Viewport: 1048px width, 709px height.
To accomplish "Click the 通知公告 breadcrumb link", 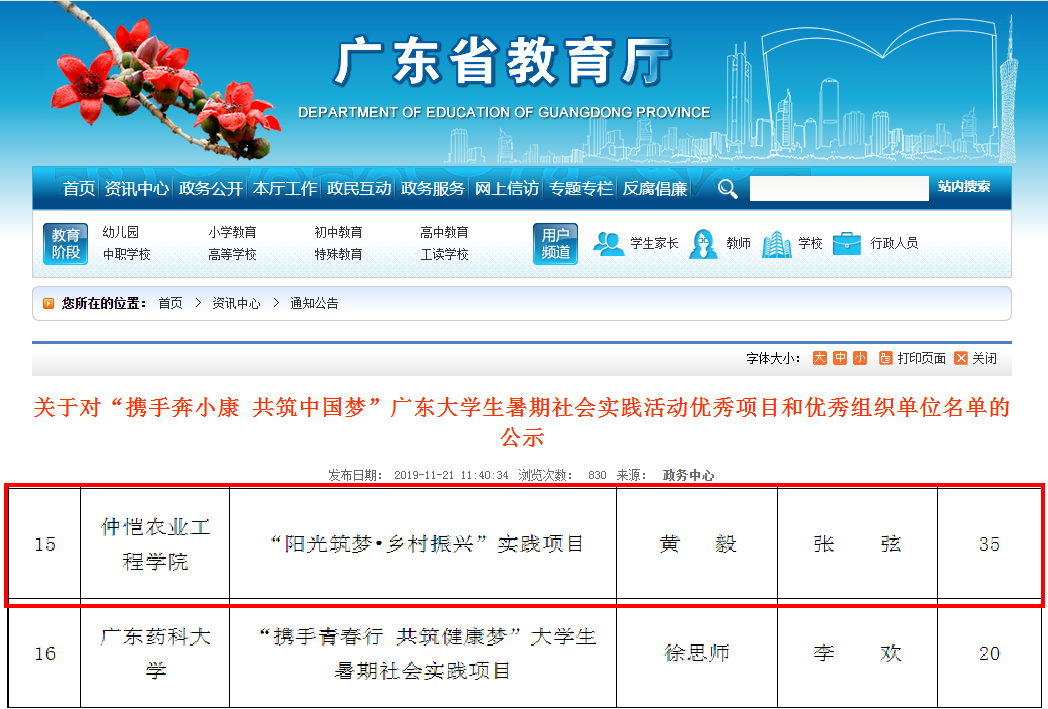I will click(314, 303).
